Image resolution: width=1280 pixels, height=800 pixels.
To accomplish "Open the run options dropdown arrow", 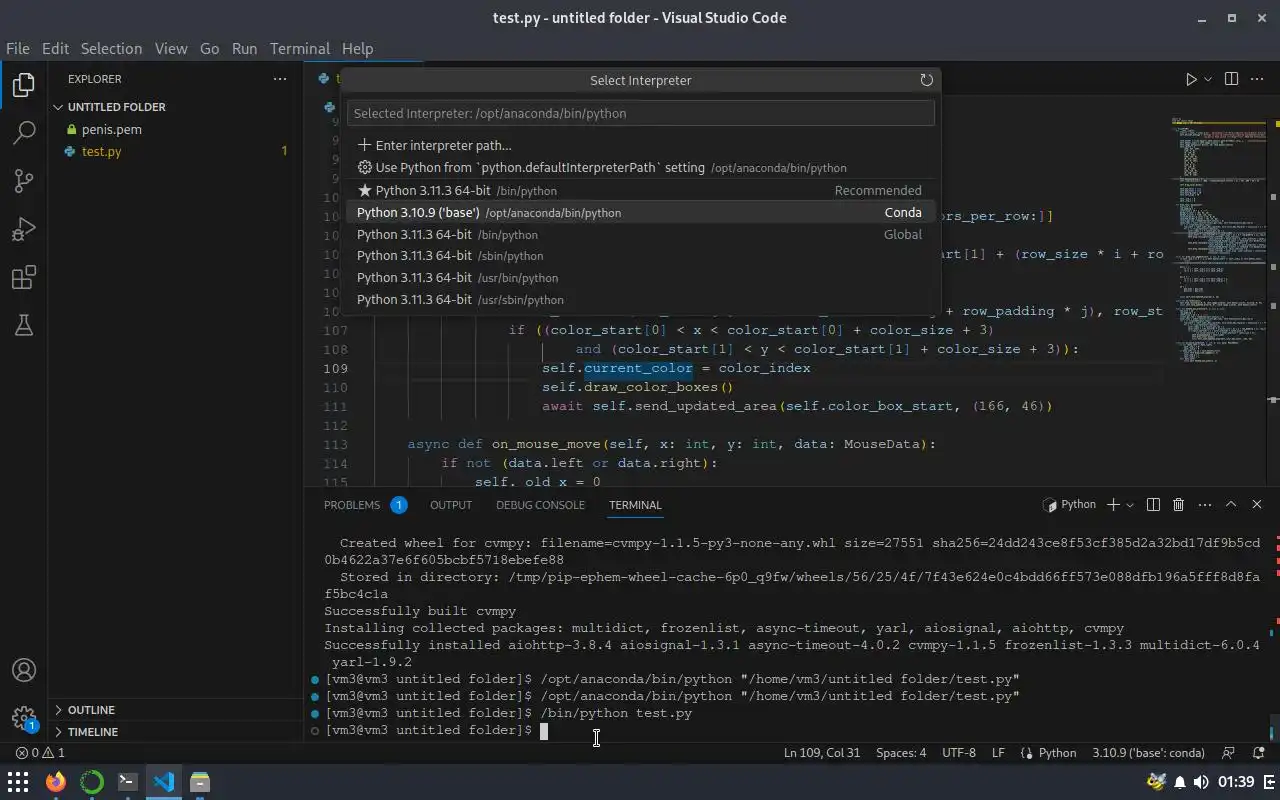I will click(x=1208, y=79).
